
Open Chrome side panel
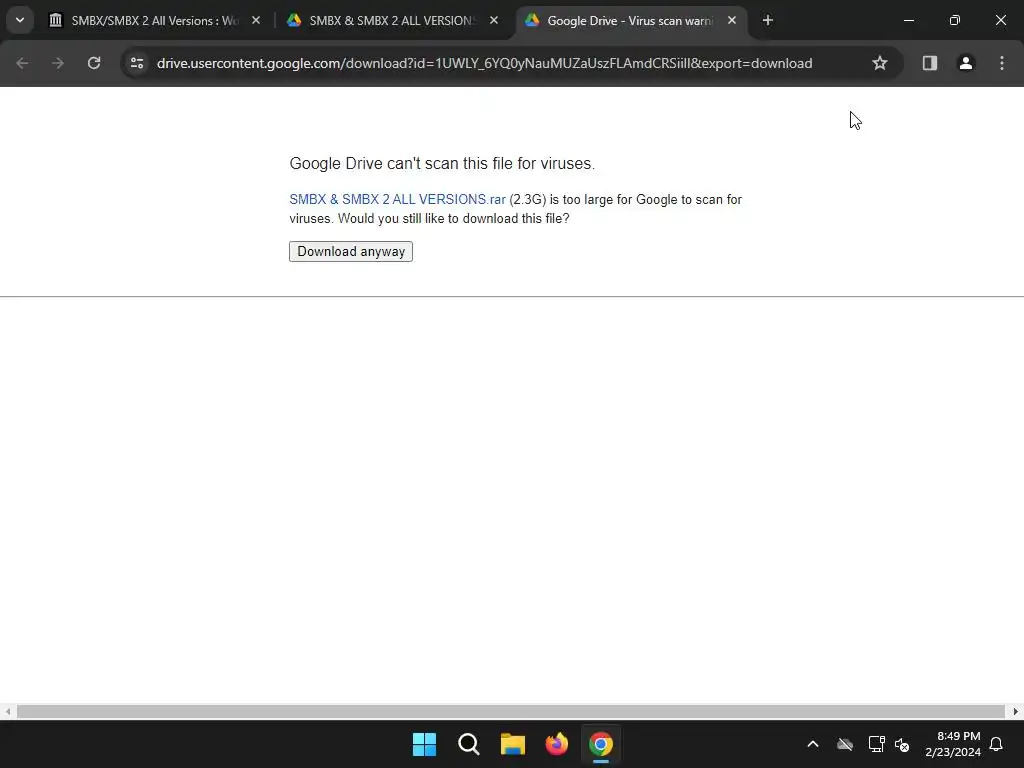coord(929,63)
